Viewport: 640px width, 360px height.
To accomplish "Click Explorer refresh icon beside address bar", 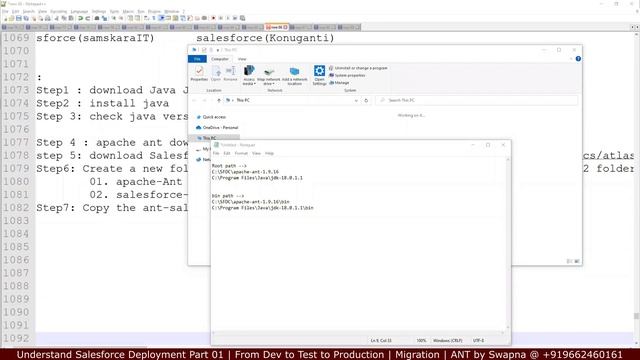I will [366, 100].
